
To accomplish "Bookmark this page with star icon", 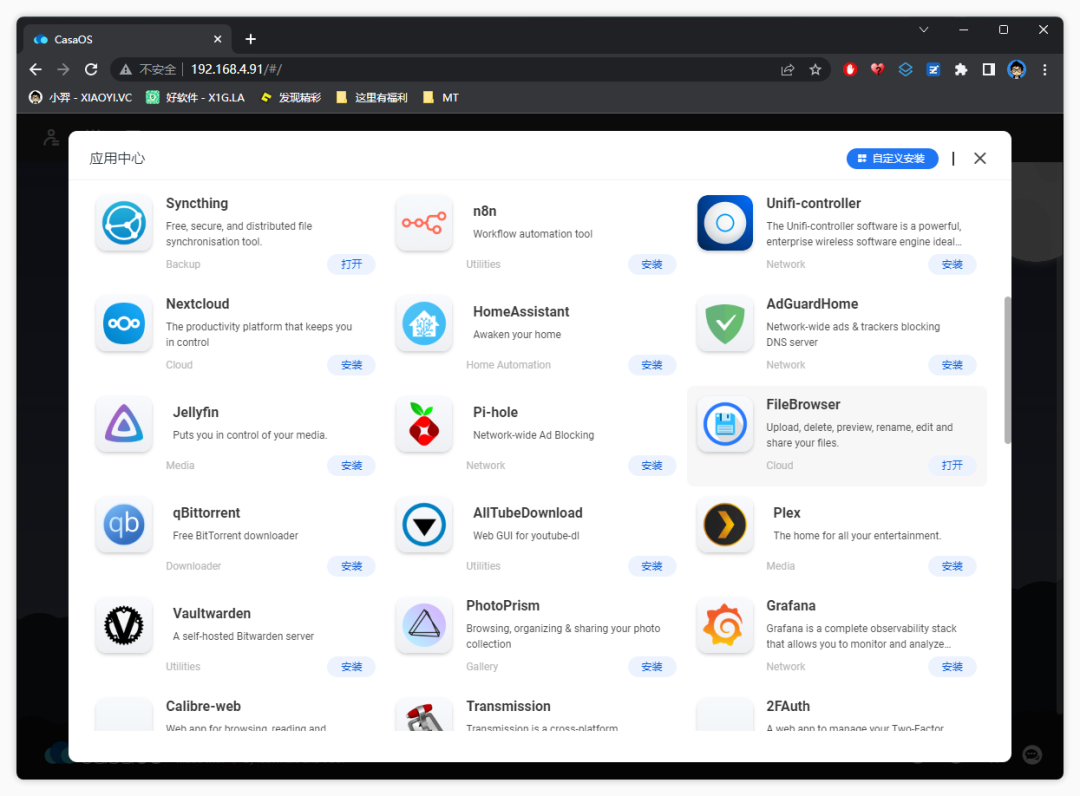I will pos(815,70).
